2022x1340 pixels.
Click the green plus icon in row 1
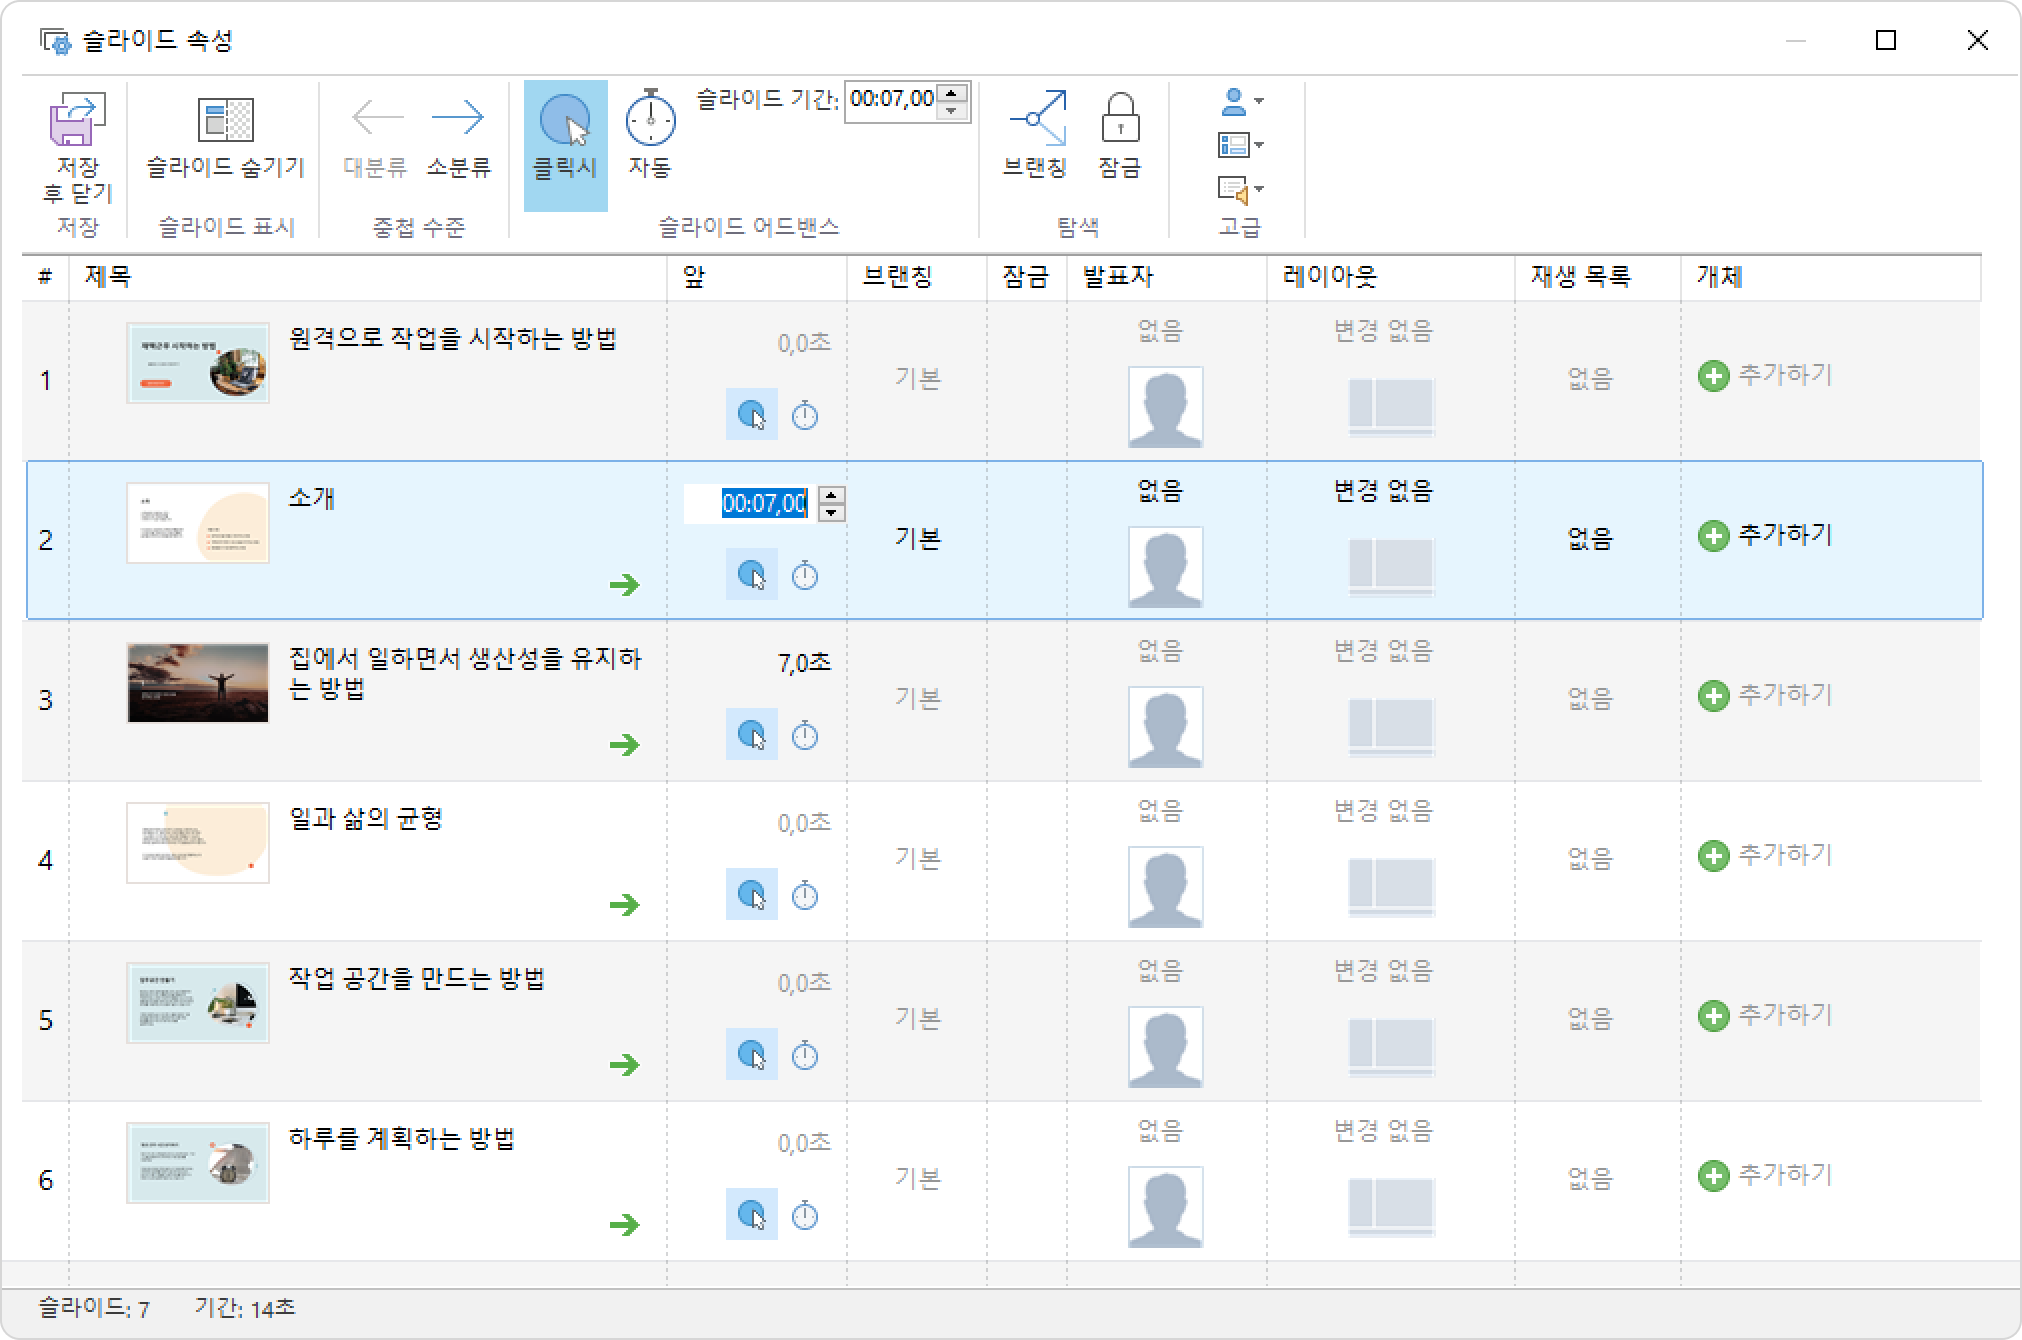1713,377
